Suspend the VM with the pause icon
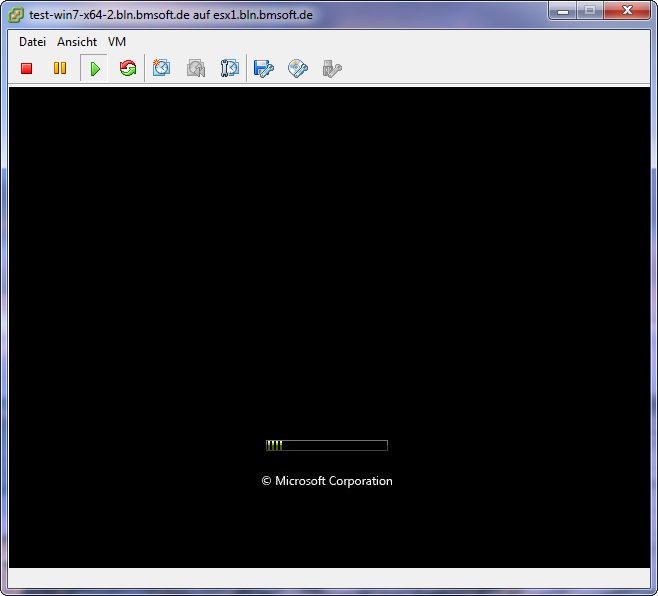658x596 pixels. (x=60, y=68)
